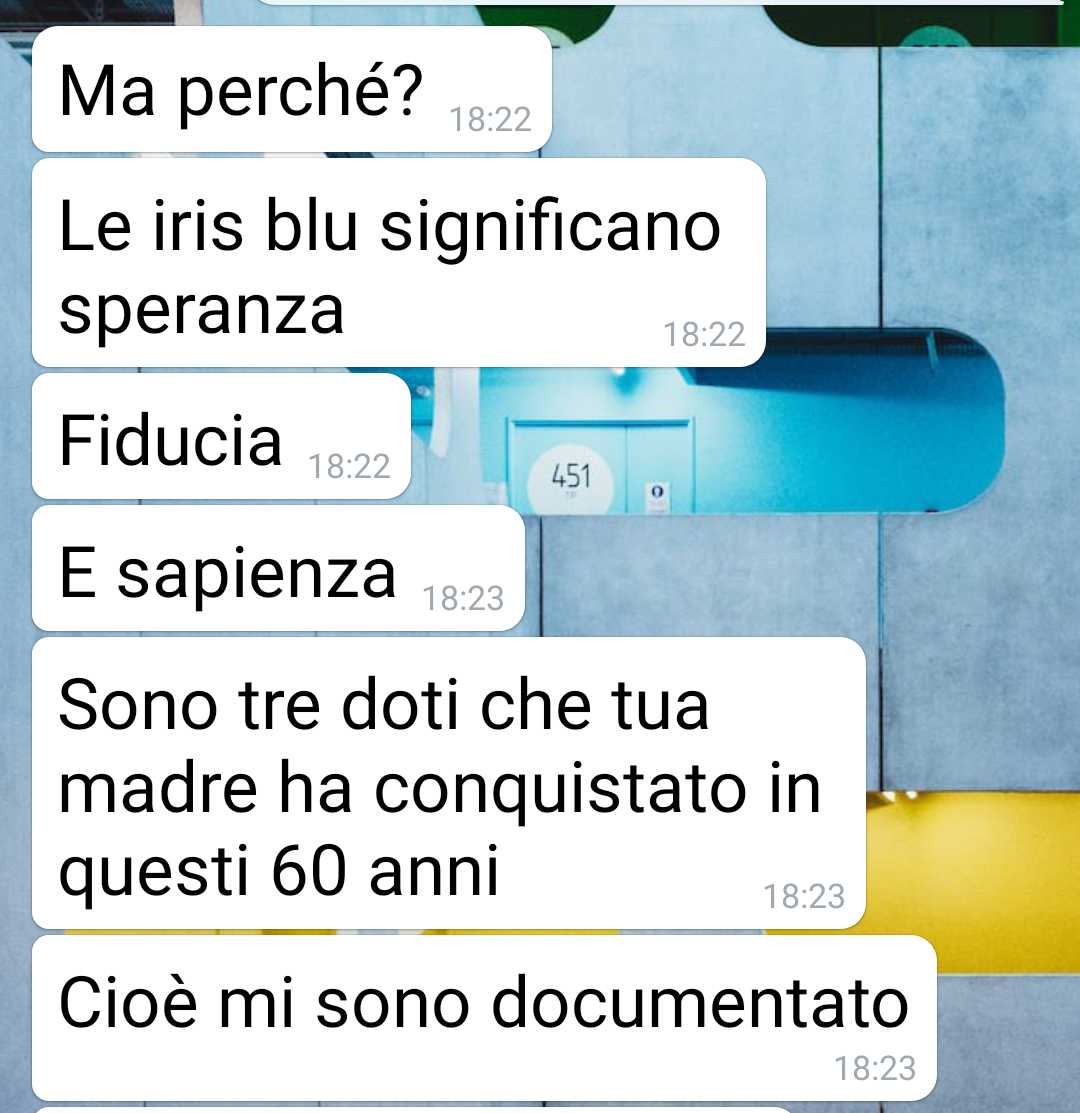Tap the partially visible bubble at the bottom
The width and height of the screenshot is (1080, 1113).
tap(412, 1109)
